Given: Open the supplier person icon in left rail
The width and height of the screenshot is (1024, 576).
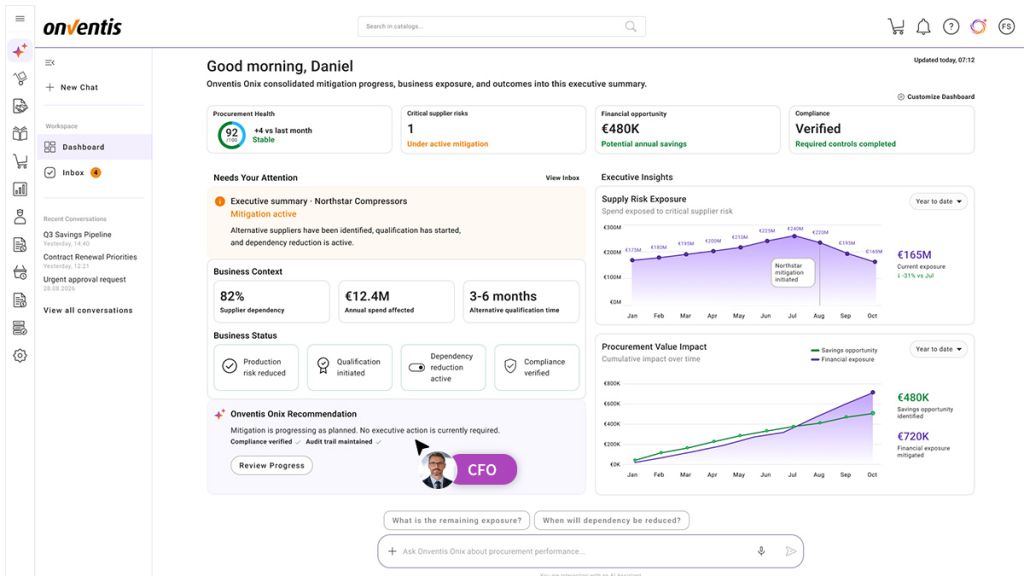Looking at the screenshot, I should click(x=20, y=217).
